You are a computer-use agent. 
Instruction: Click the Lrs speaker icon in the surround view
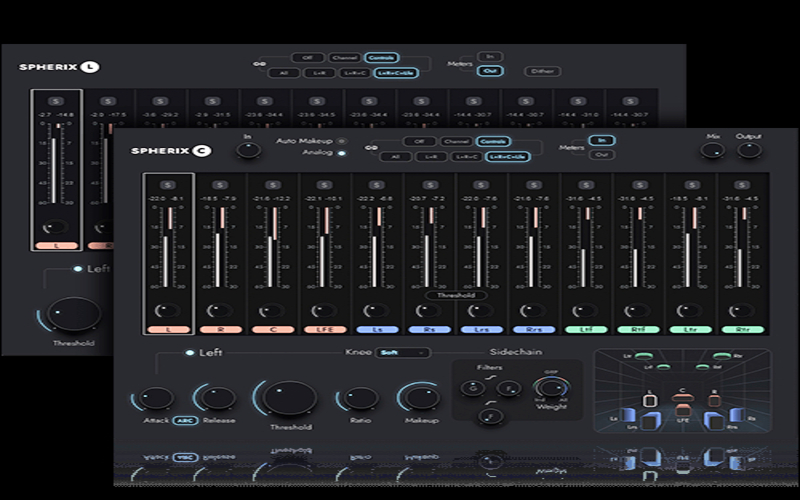tap(651, 421)
